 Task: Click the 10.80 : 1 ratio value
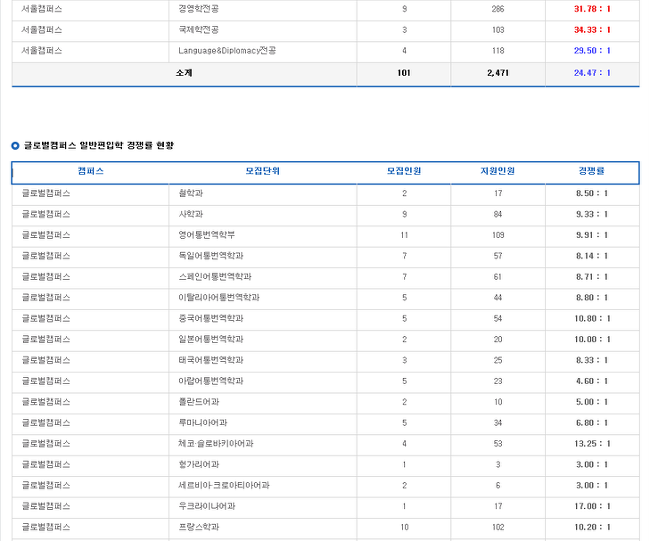coord(592,318)
